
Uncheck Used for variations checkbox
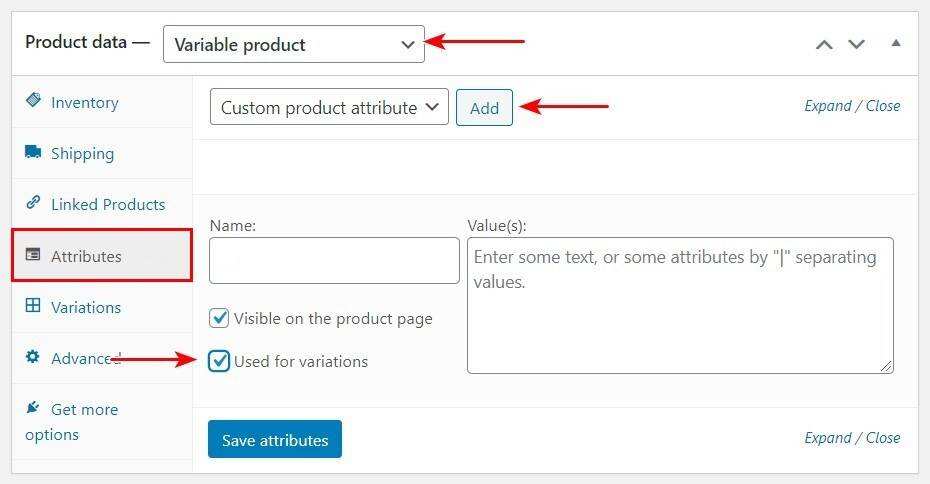coord(219,361)
